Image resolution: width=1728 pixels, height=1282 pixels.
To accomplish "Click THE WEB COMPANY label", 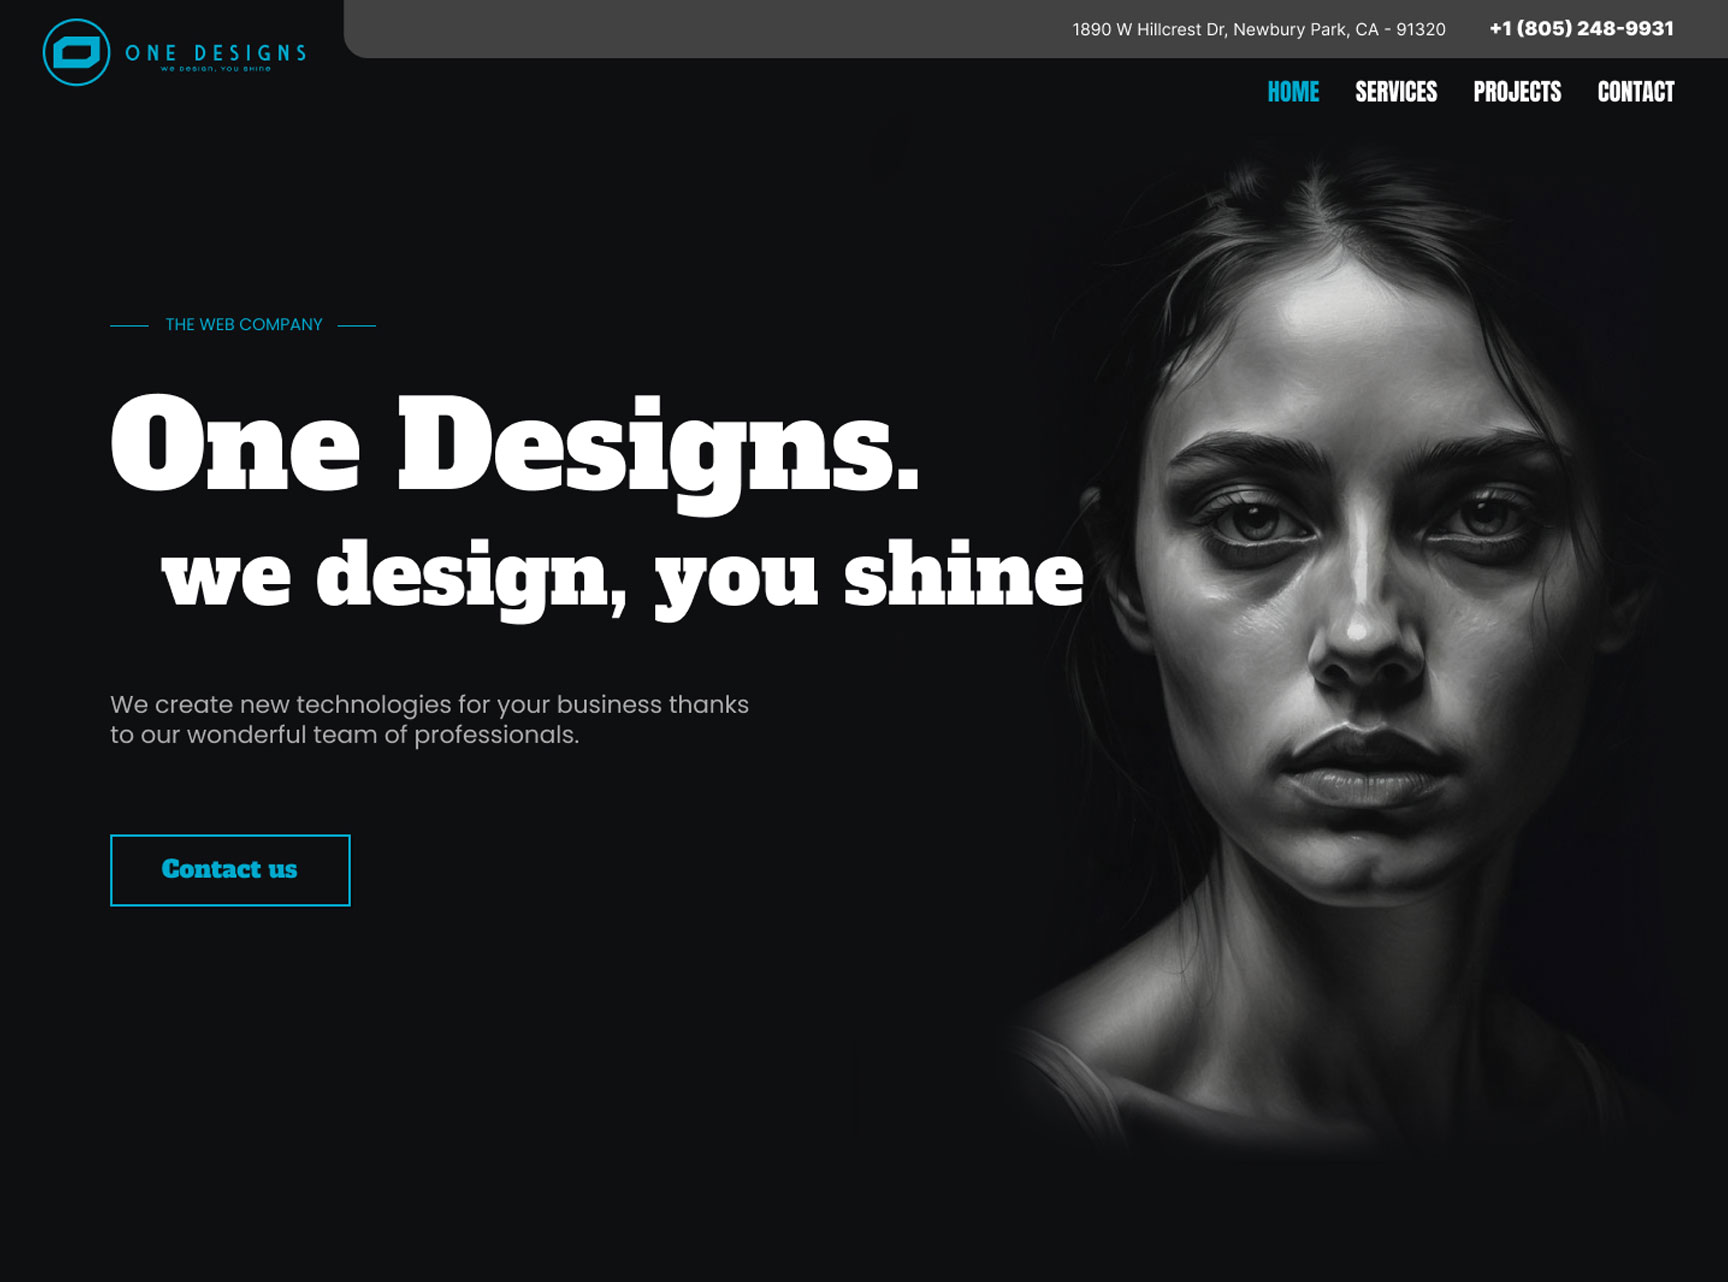I will tap(244, 324).
